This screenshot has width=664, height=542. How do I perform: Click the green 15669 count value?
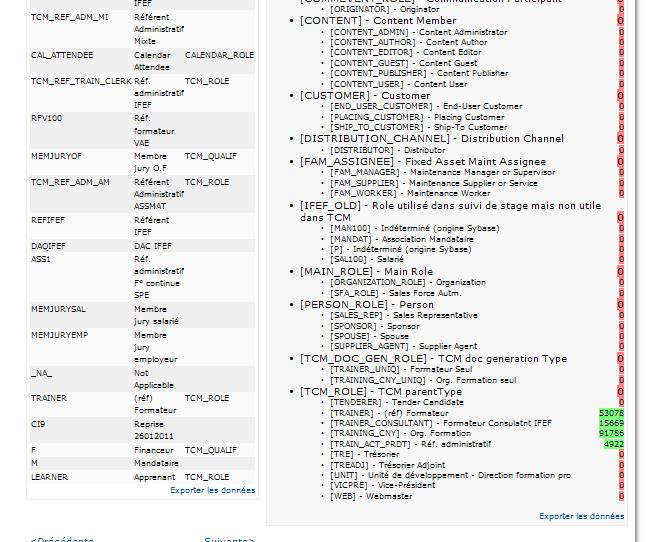[611, 423]
